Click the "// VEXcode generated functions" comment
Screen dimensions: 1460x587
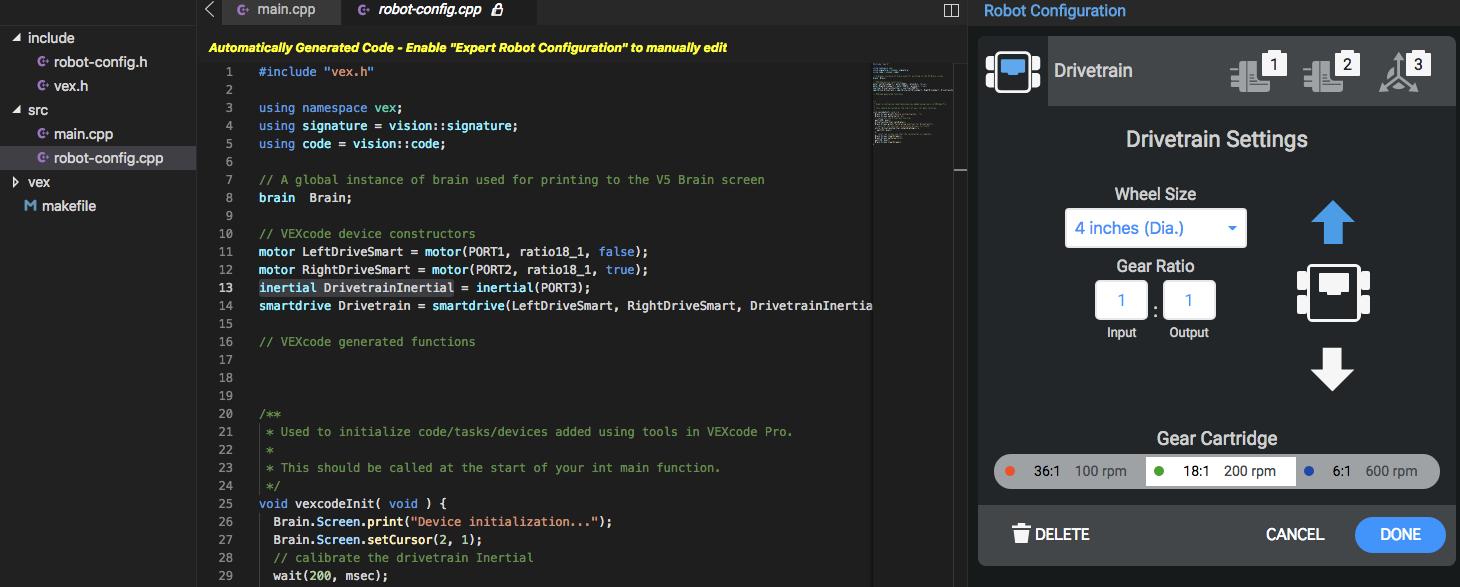[367, 342]
